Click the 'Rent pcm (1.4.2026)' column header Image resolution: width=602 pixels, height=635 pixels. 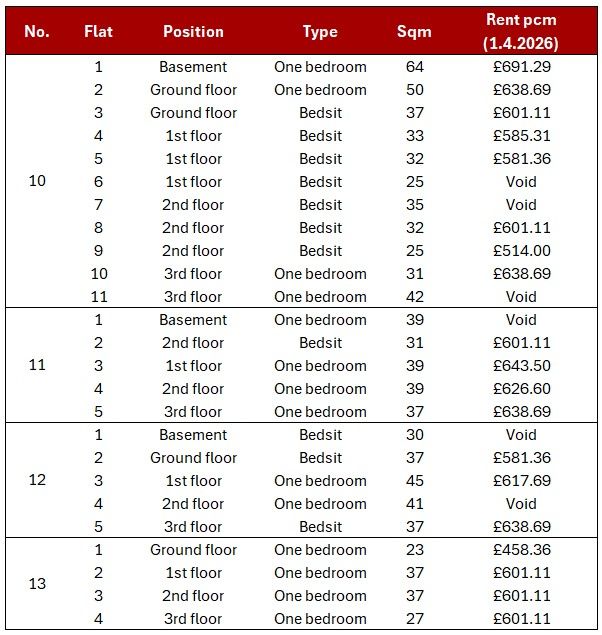pyautogui.click(x=521, y=31)
